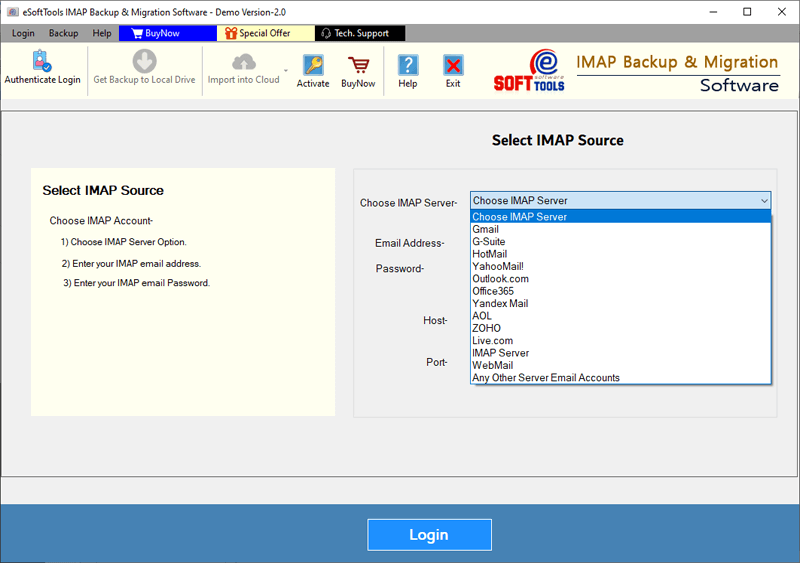Choose Office365 in the dropdown list
The image size is (800, 563).
[493, 291]
